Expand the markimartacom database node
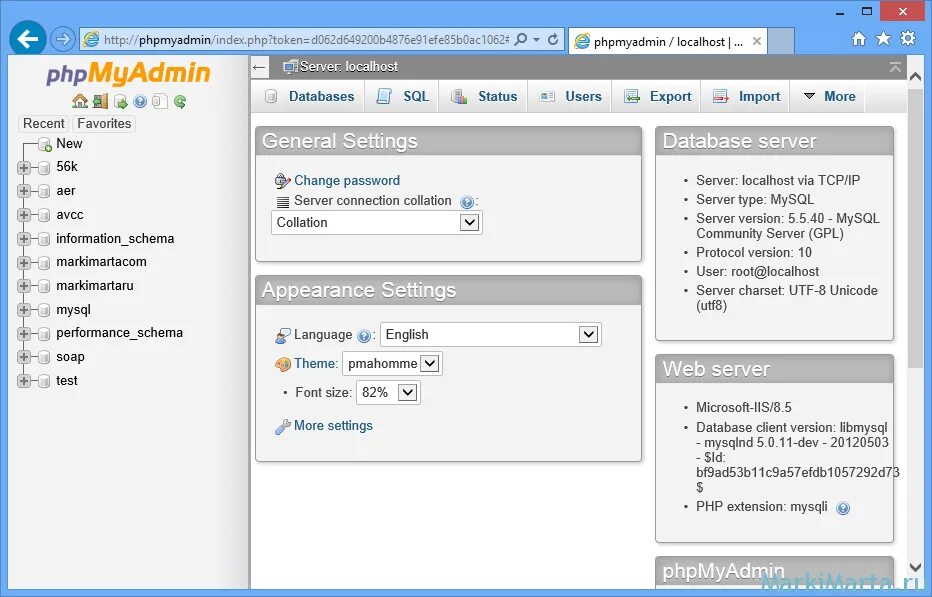Viewport: 932px width, 597px height. (x=24, y=263)
